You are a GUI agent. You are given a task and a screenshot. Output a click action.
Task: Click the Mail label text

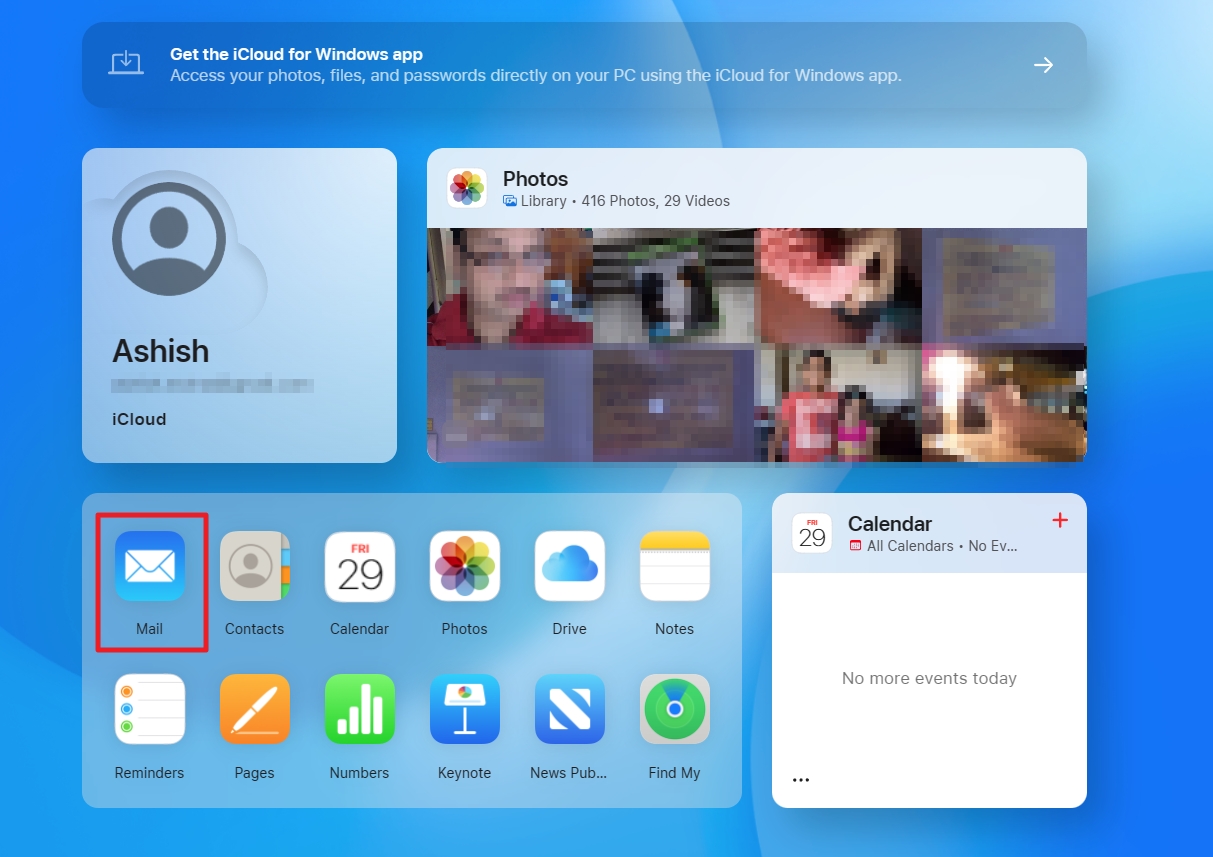coord(150,629)
